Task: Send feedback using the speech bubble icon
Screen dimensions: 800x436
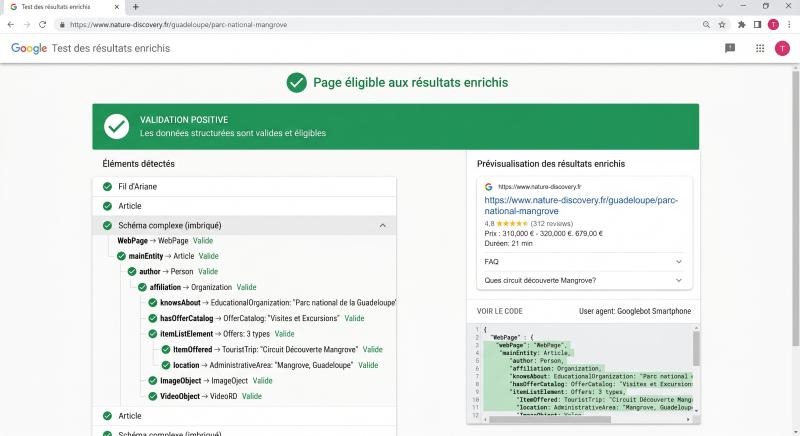Action: click(x=730, y=48)
